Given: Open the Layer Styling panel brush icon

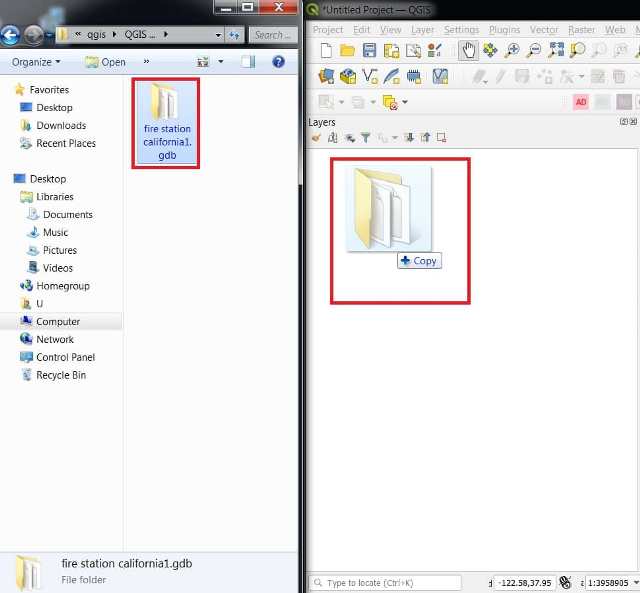Looking at the screenshot, I should 316,138.
